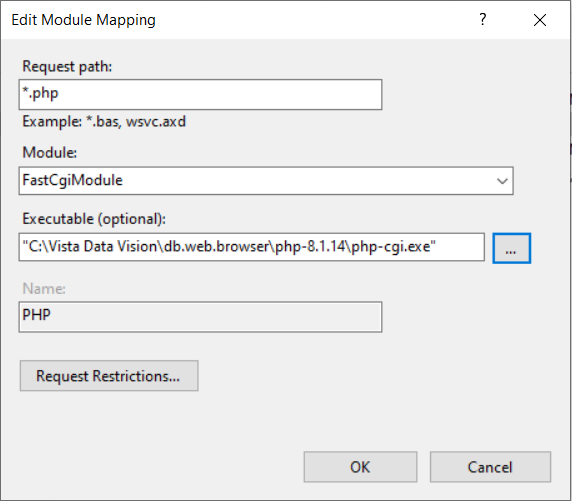Place cursor on php-cgi.exe in path
This screenshot has width=572, height=501.
click(x=390, y=247)
